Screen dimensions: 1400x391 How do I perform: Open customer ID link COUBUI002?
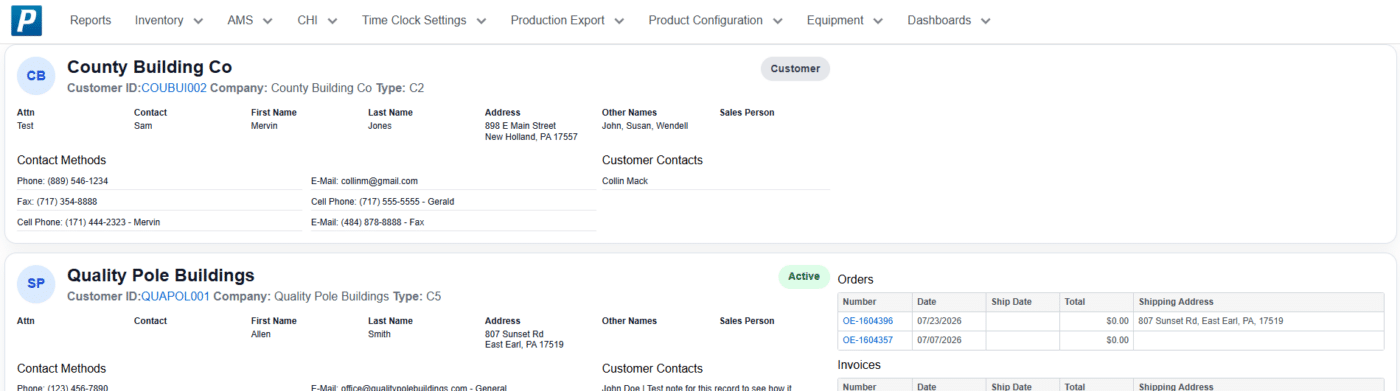(x=174, y=88)
